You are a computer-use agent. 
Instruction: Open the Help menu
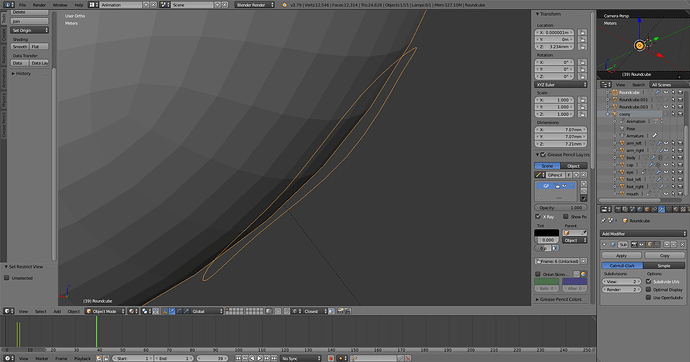pos(79,5)
